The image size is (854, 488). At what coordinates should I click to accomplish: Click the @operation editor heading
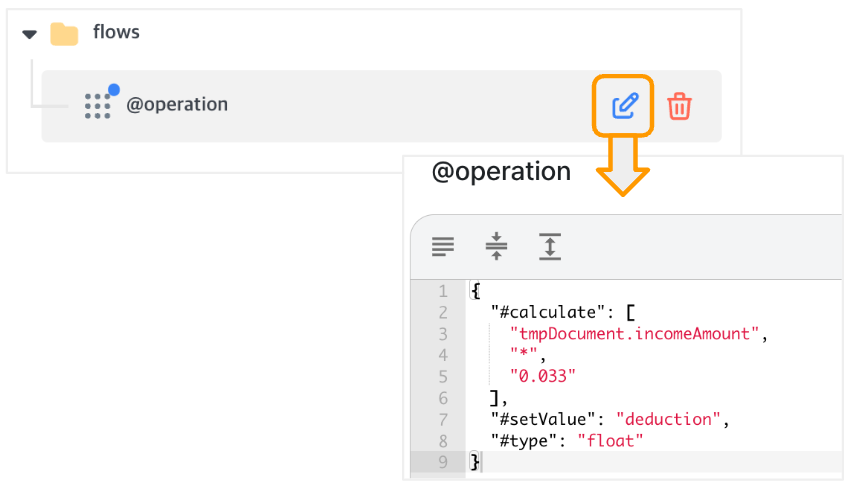[x=501, y=172]
